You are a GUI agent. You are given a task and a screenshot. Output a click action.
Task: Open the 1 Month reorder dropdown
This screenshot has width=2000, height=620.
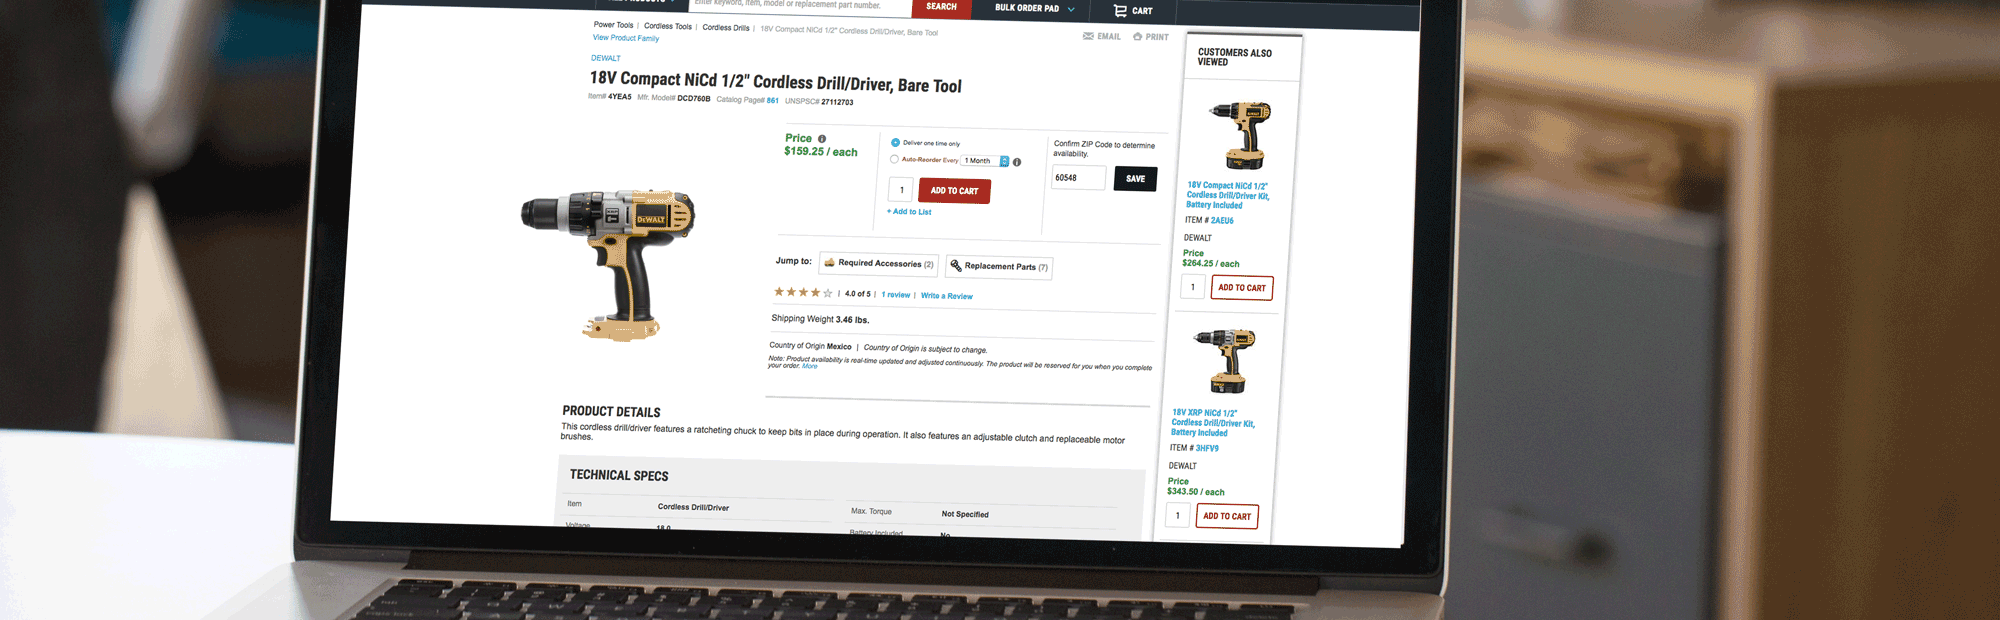click(x=985, y=161)
